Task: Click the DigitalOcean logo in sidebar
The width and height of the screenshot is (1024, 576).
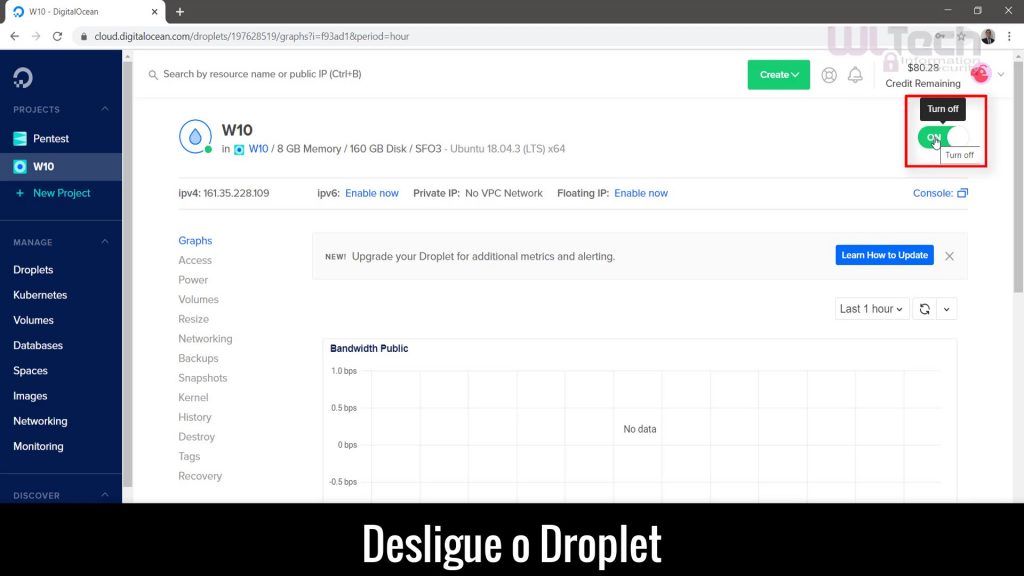Action: (x=23, y=78)
